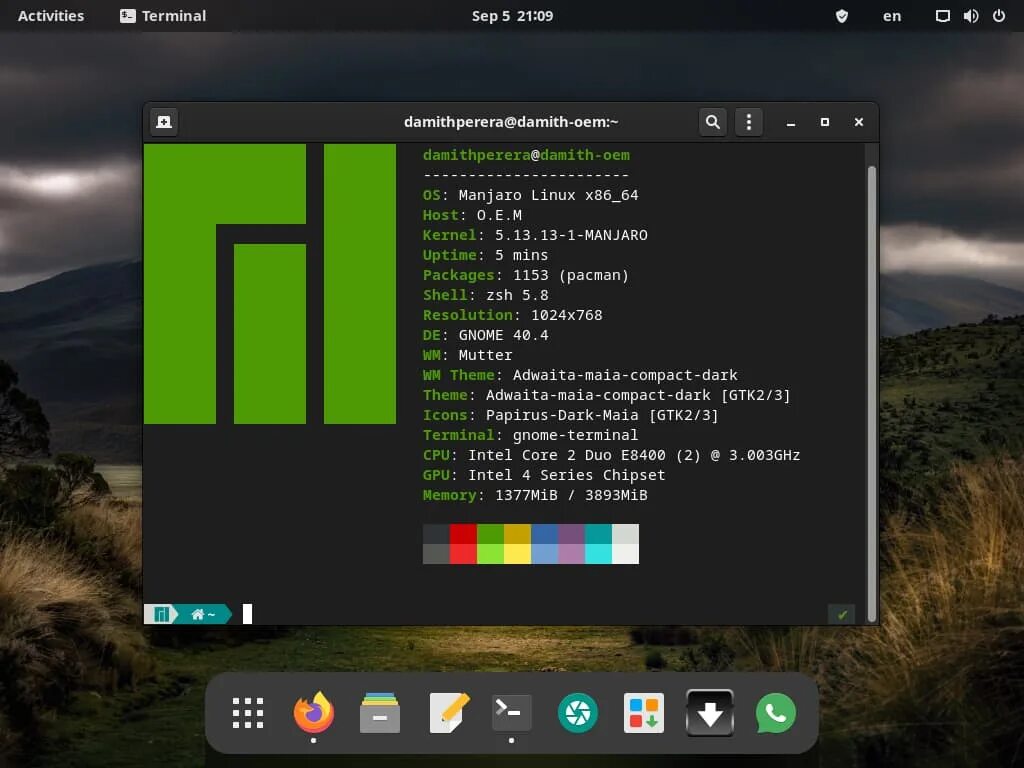Click the home directory prompt segment
1024x768 pixels.
click(203, 614)
